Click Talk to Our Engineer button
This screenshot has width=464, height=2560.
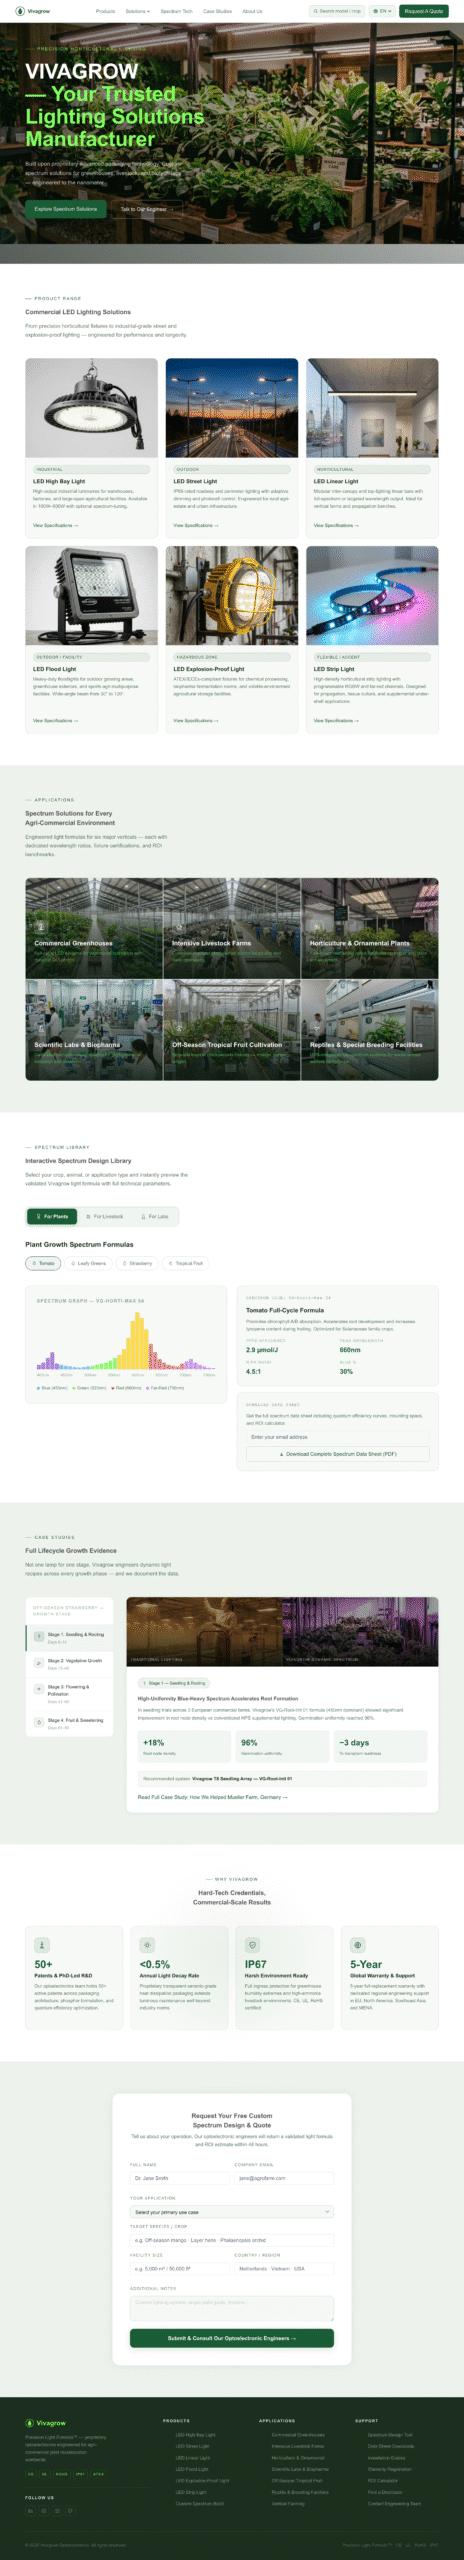click(x=145, y=209)
